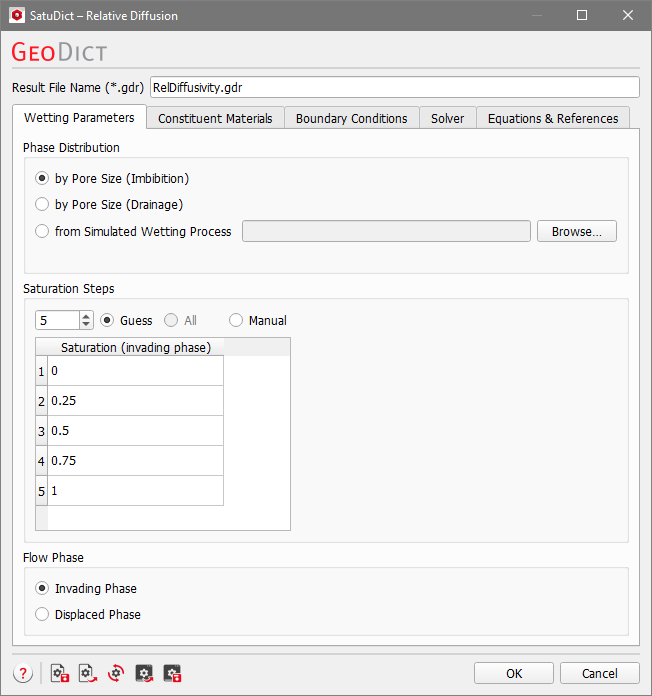The width and height of the screenshot is (652, 696).
Task: Click row header number 3 in saturation table
Action: coord(41,431)
